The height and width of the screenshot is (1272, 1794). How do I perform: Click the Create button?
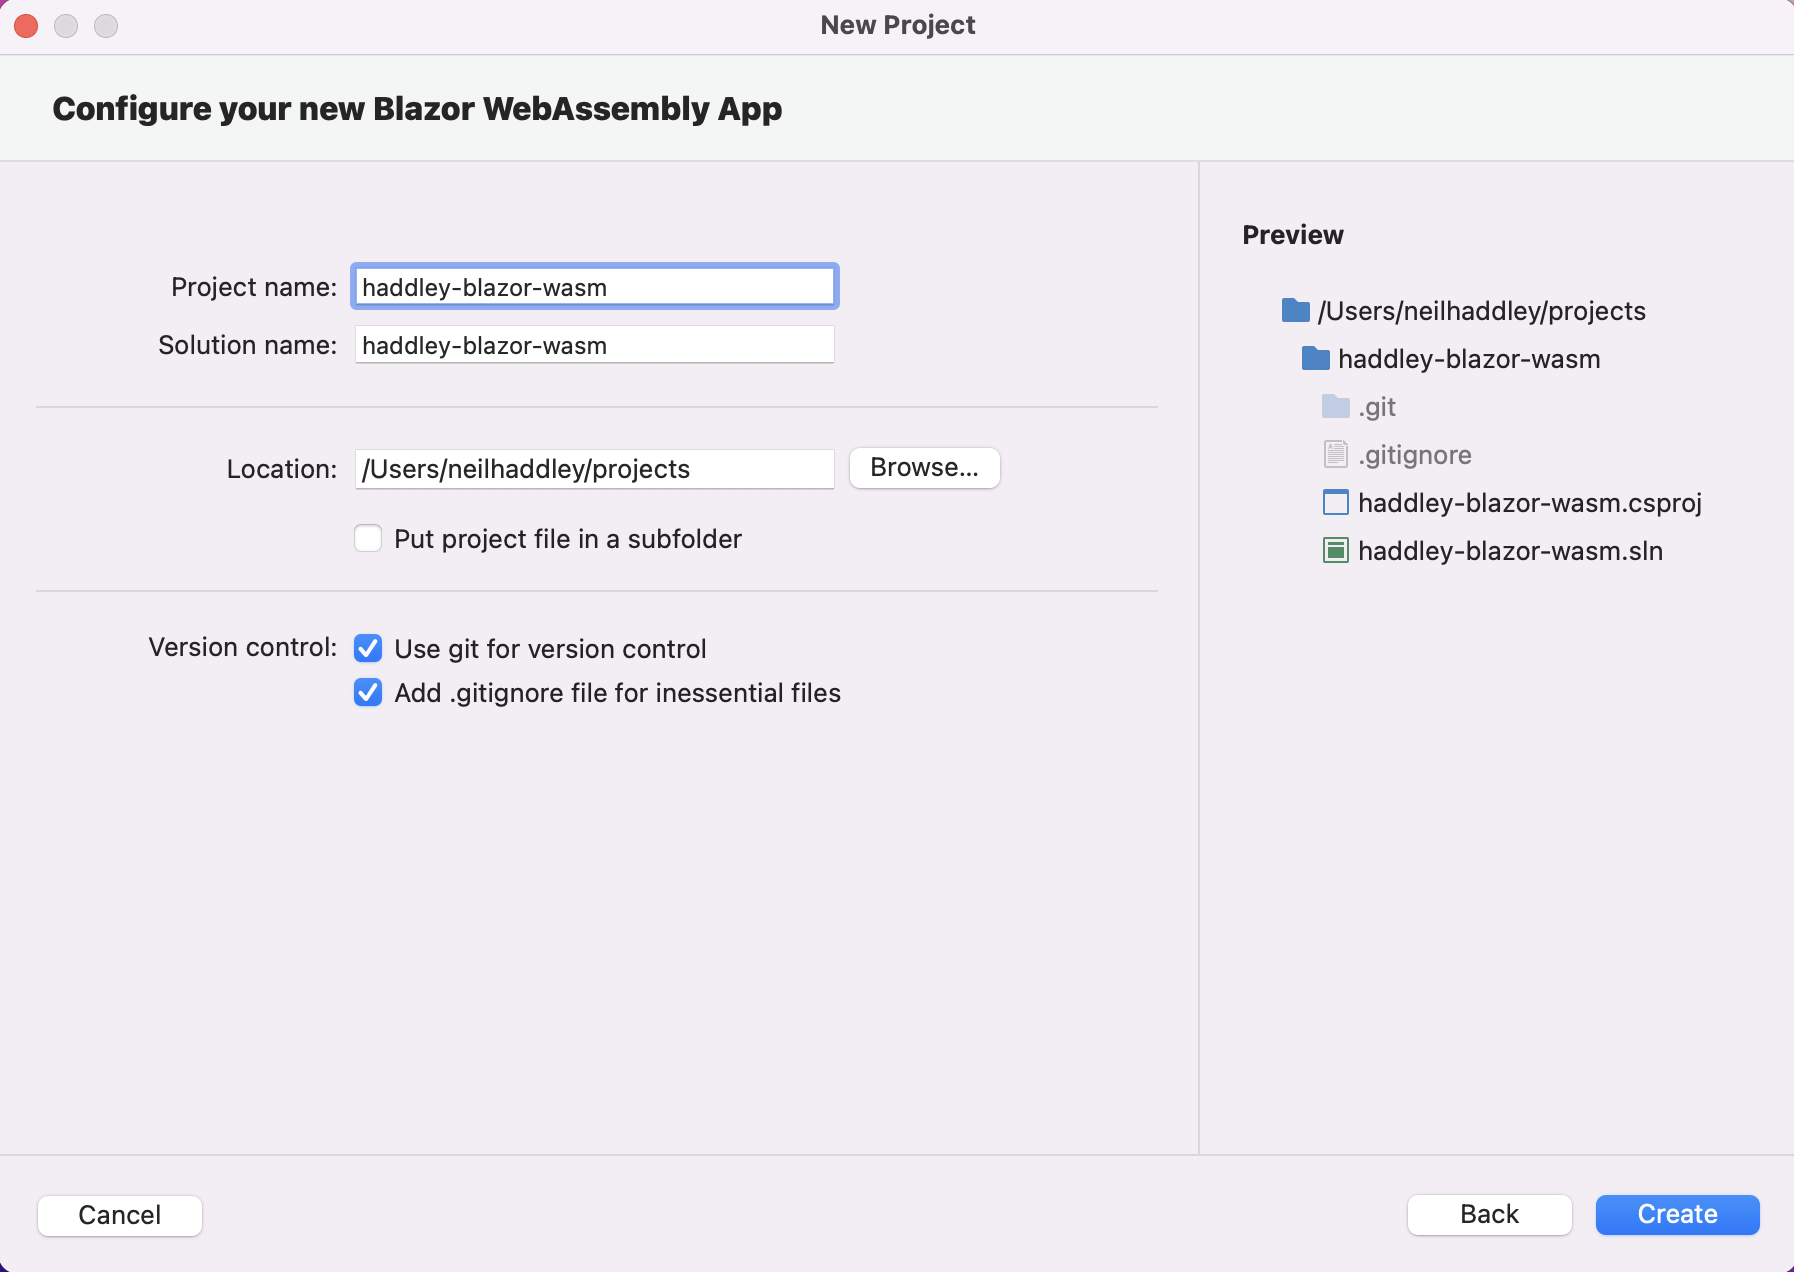pyautogui.click(x=1677, y=1215)
